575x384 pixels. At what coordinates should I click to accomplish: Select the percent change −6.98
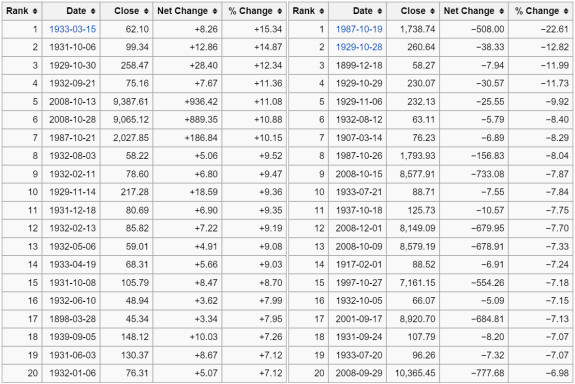tap(557, 373)
